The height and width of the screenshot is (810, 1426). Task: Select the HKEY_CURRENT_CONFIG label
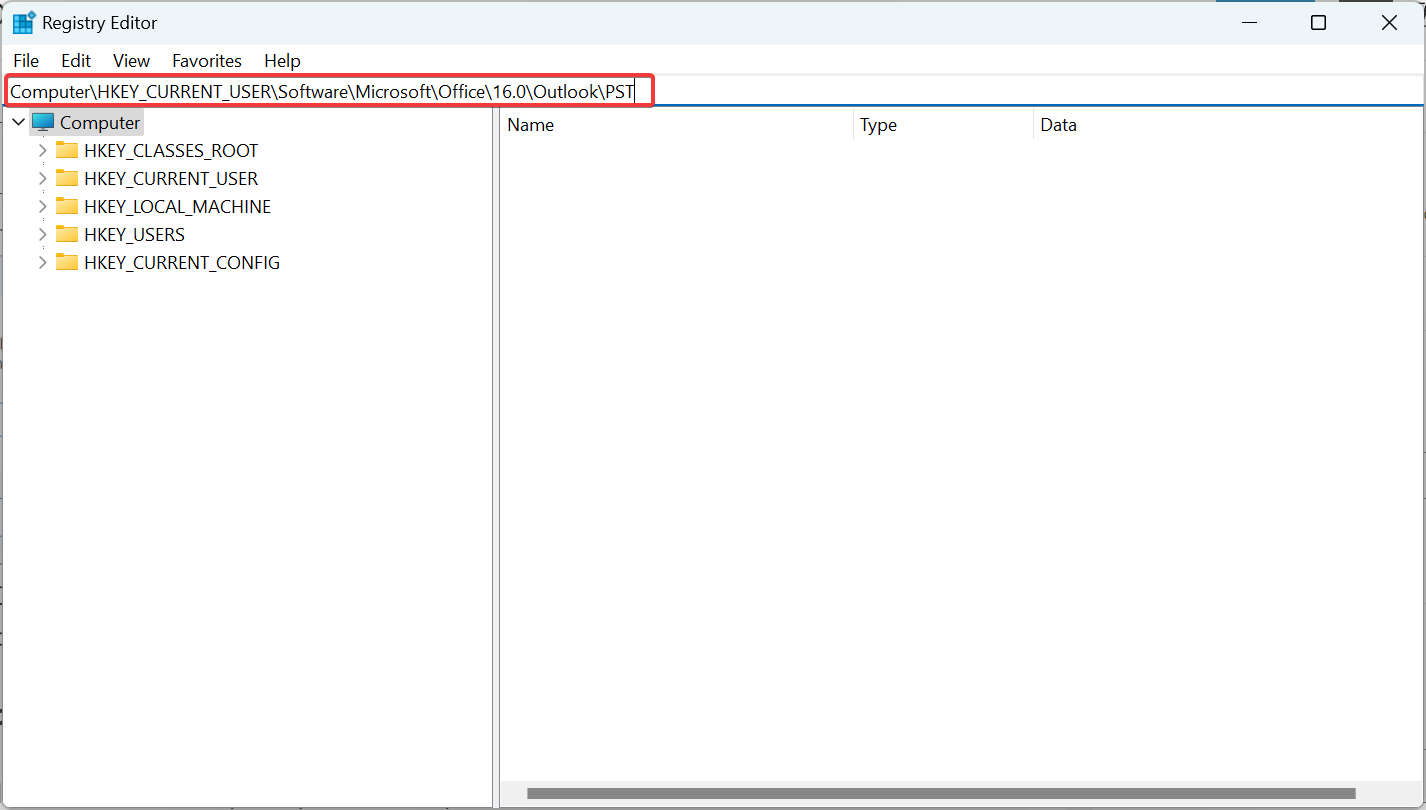pyautogui.click(x=182, y=263)
